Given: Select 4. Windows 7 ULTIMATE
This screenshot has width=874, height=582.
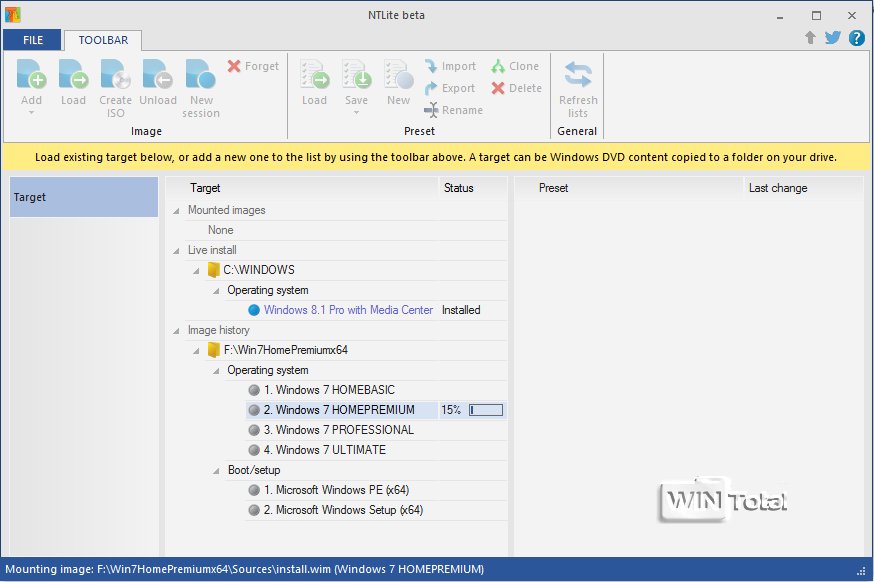Looking at the screenshot, I should coord(324,450).
